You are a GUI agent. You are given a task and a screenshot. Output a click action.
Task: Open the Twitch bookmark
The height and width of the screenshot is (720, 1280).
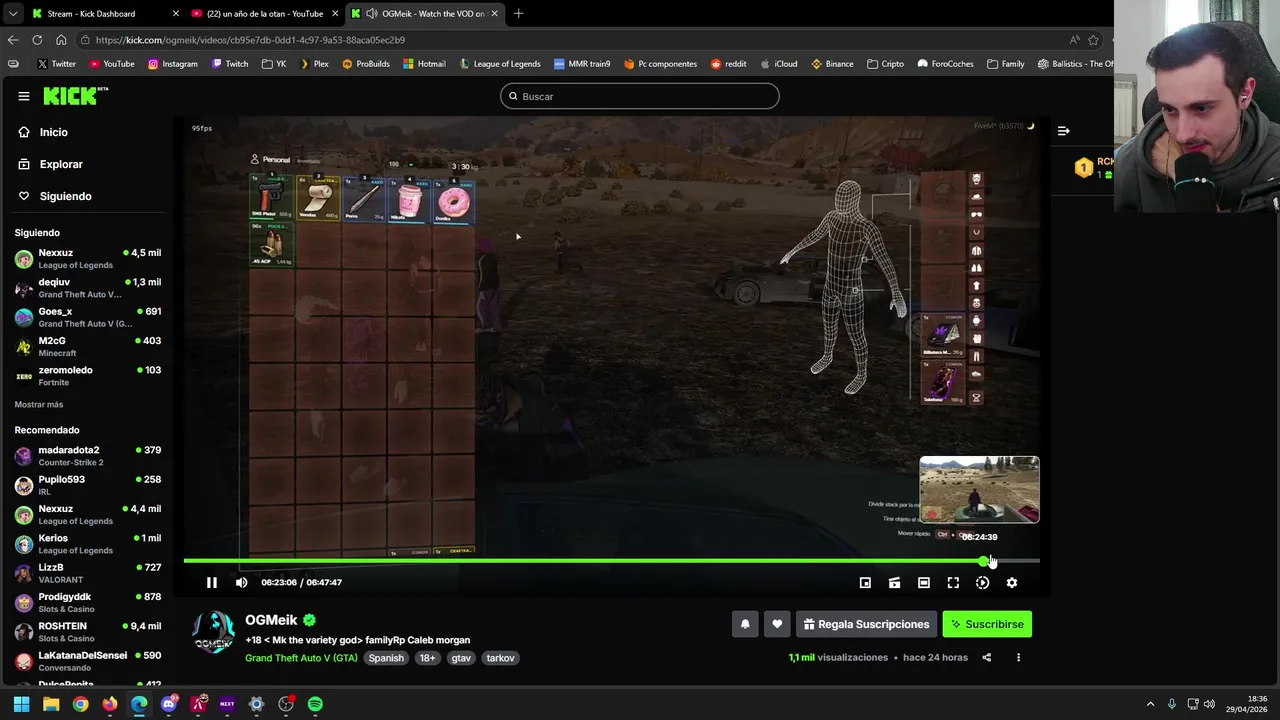click(x=230, y=64)
